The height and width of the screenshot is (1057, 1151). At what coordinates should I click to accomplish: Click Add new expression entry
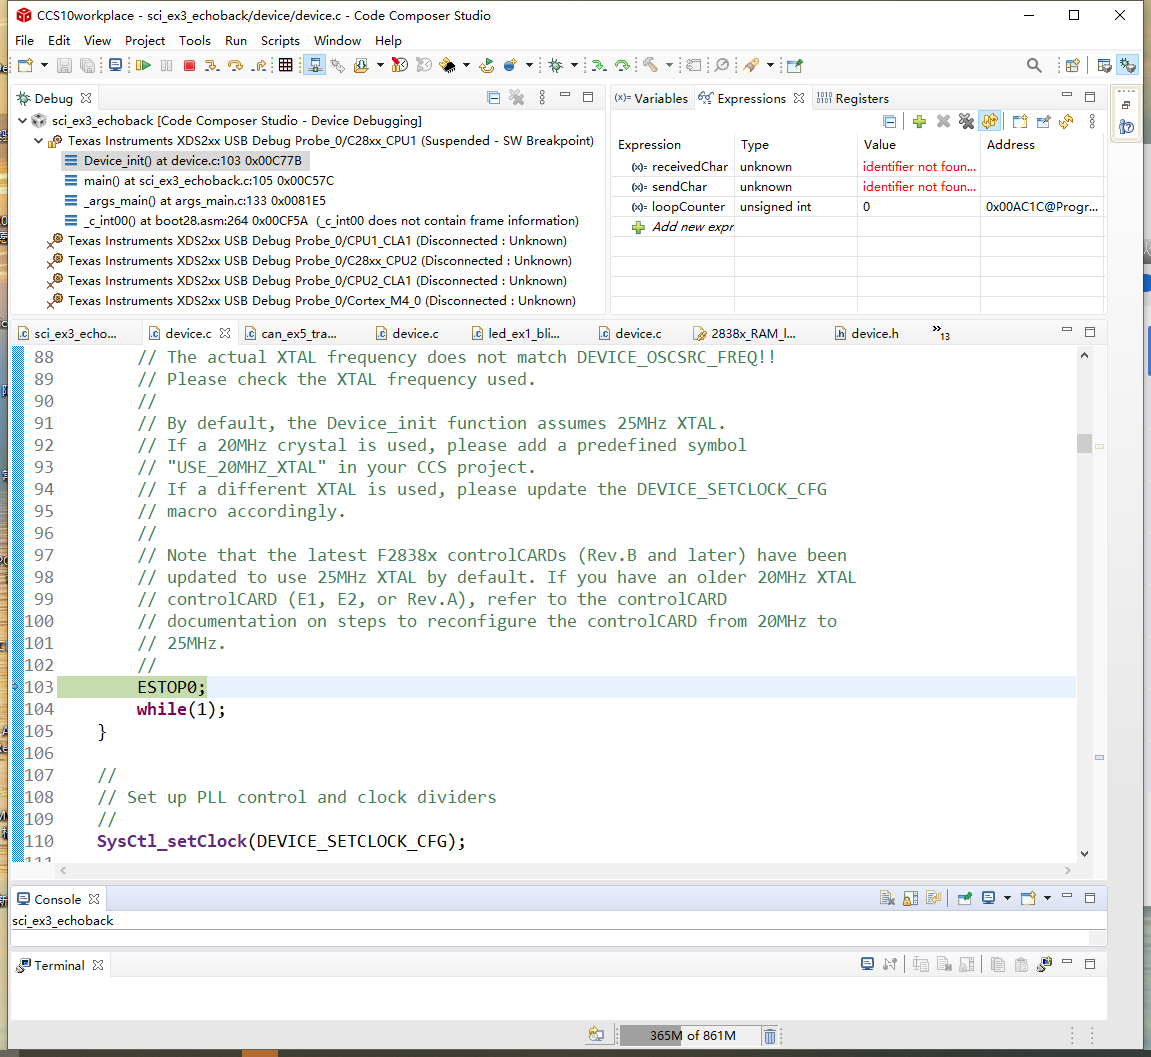point(692,227)
